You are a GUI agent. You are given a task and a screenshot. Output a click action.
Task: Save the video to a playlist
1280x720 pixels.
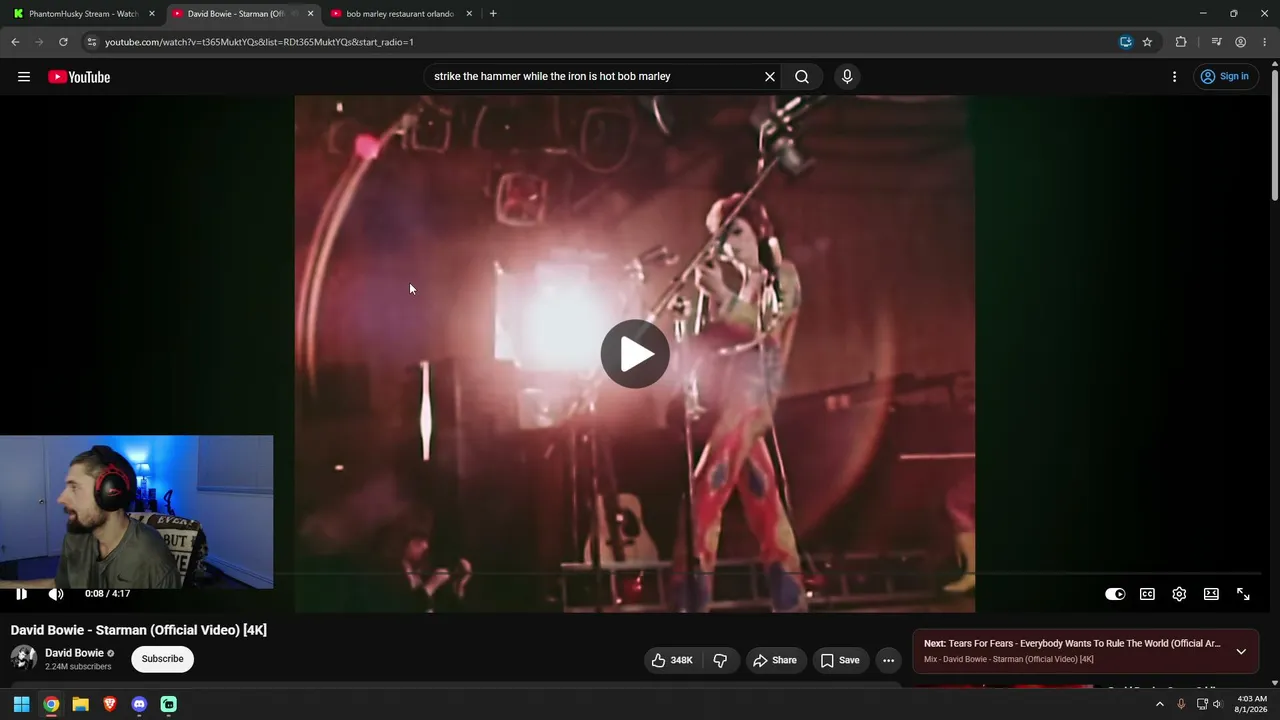coord(840,660)
